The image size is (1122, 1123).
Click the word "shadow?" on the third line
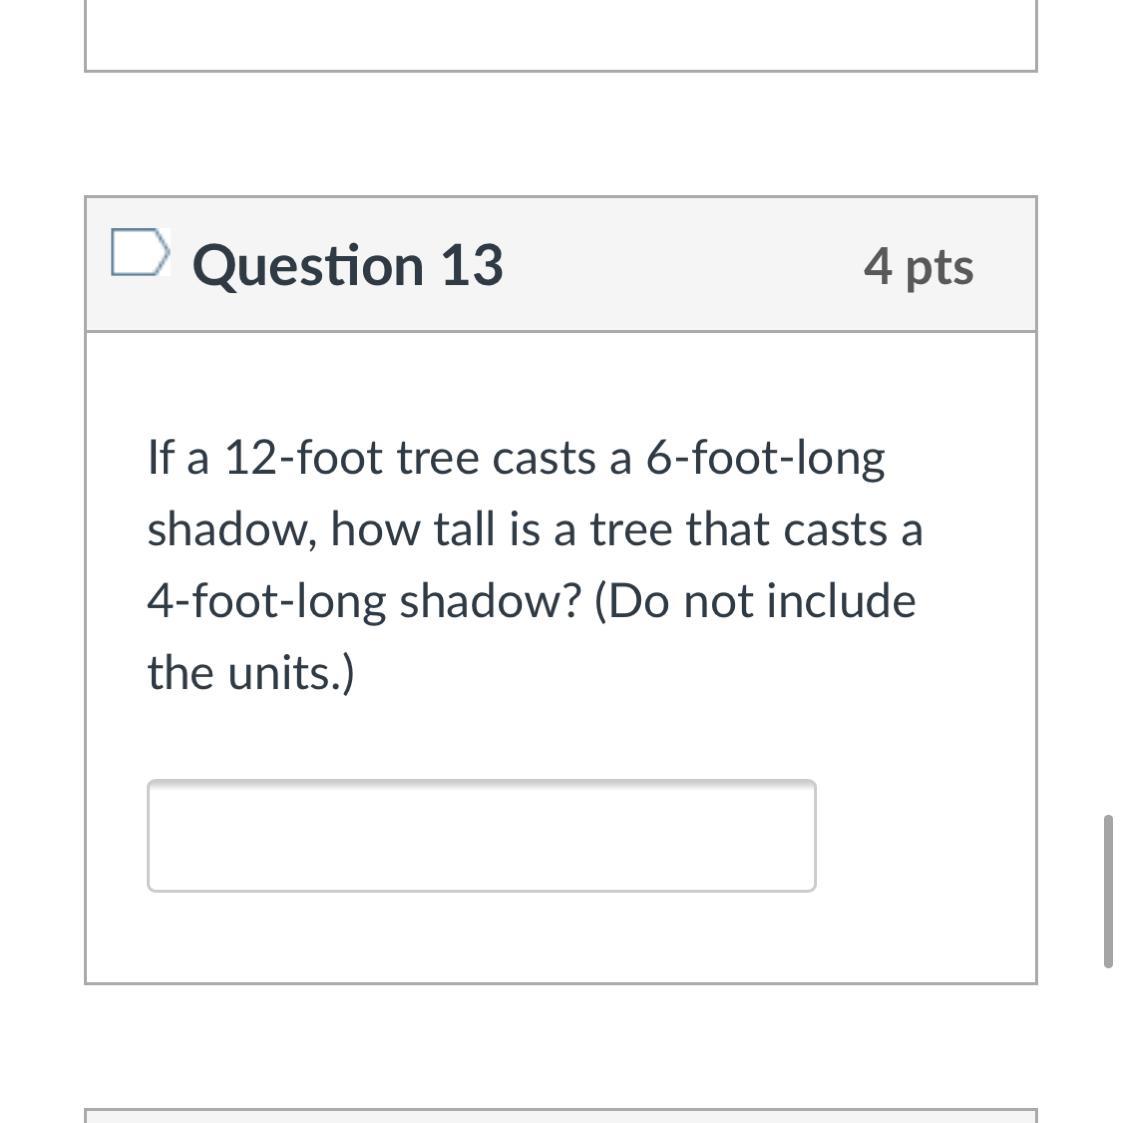(490, 601)
